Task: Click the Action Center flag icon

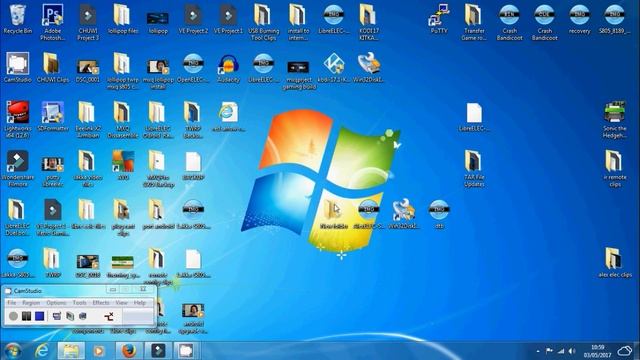Action: click(549, 351)
